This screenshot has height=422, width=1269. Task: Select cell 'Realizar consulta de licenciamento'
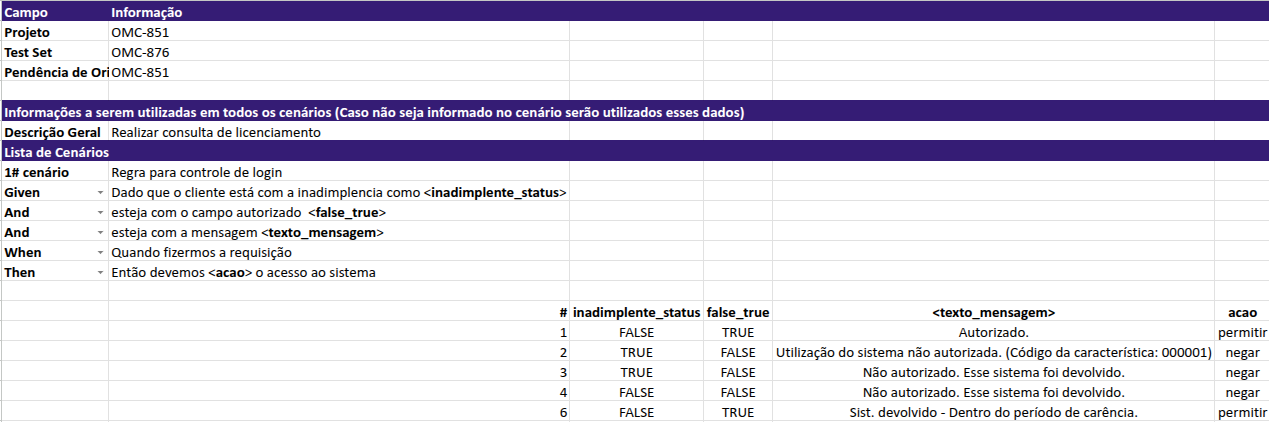tap(215, 132)
